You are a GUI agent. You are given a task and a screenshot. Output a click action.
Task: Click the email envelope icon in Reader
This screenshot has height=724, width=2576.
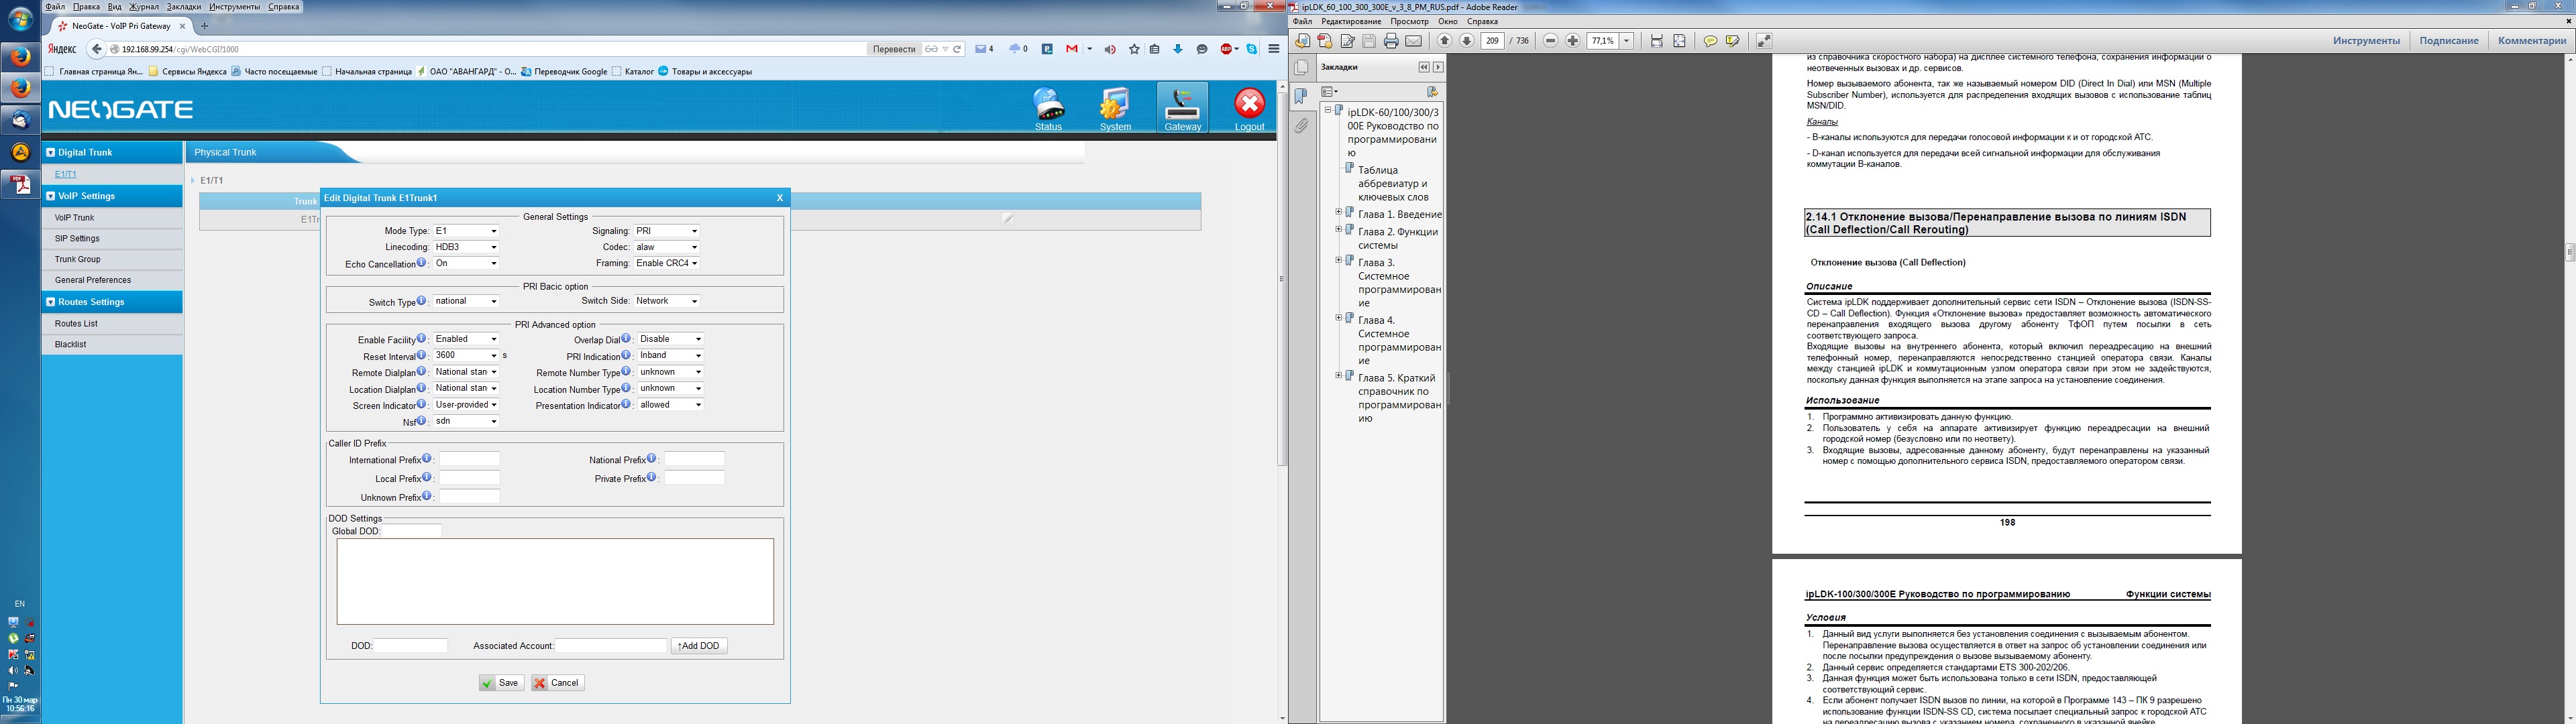click(1413, 41)
